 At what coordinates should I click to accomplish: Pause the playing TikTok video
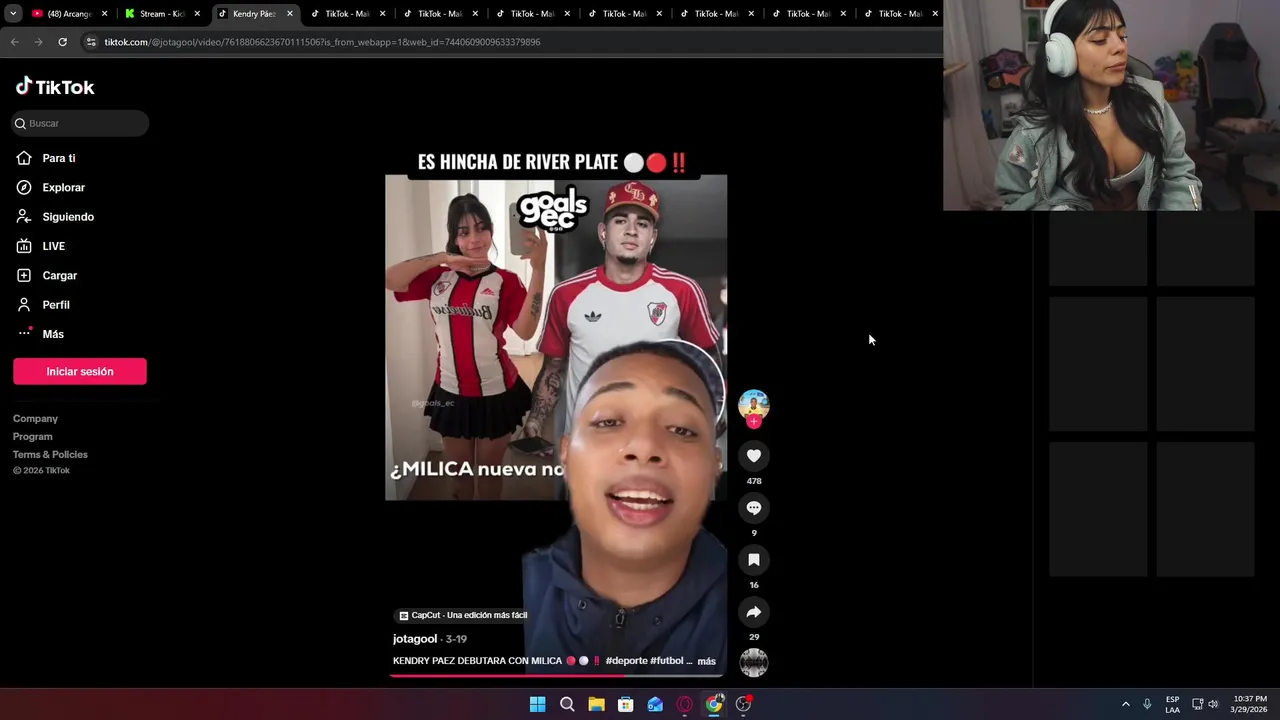click(556, 340)
